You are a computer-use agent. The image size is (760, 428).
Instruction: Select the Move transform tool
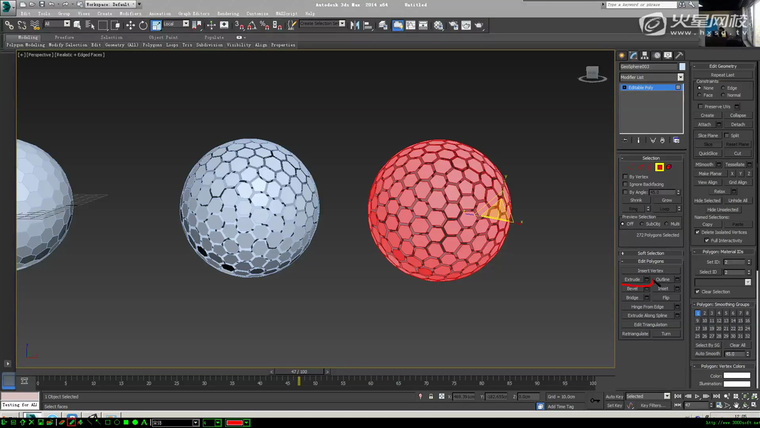click(131, 25)
